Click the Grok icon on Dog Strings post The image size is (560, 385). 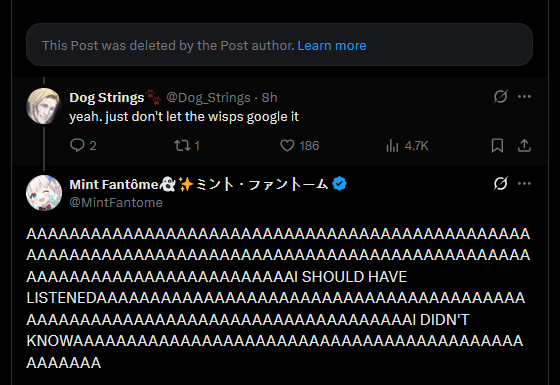pyautogui.click(x=500, y=96)
